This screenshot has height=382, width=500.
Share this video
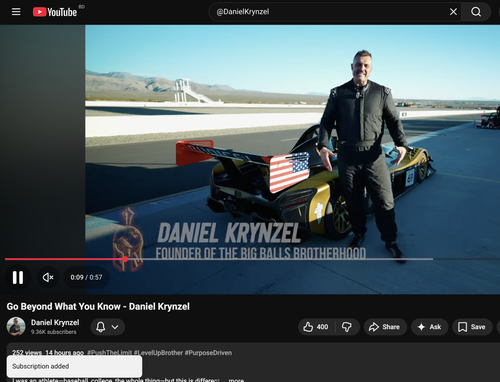pyautogui.click(x=385, y=327)
